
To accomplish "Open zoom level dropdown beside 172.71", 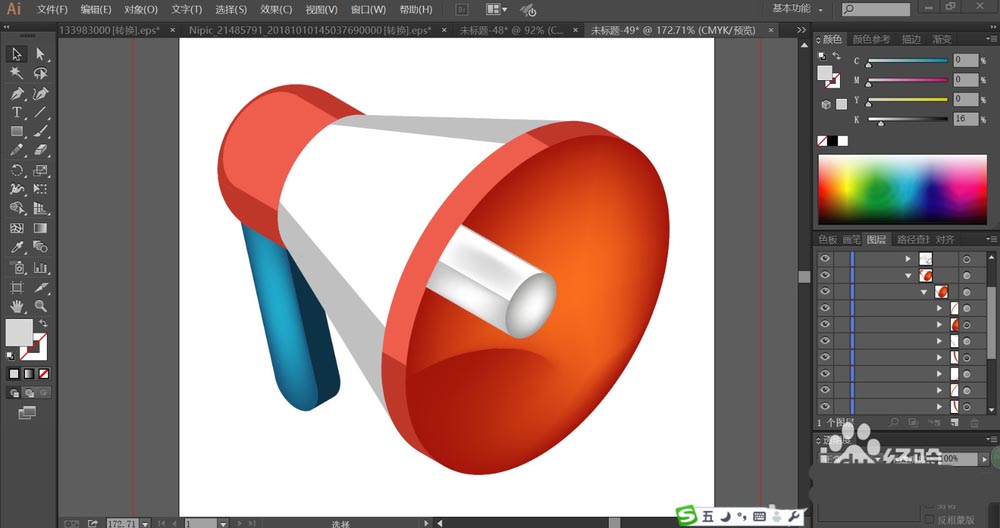I will click(145, 524).
